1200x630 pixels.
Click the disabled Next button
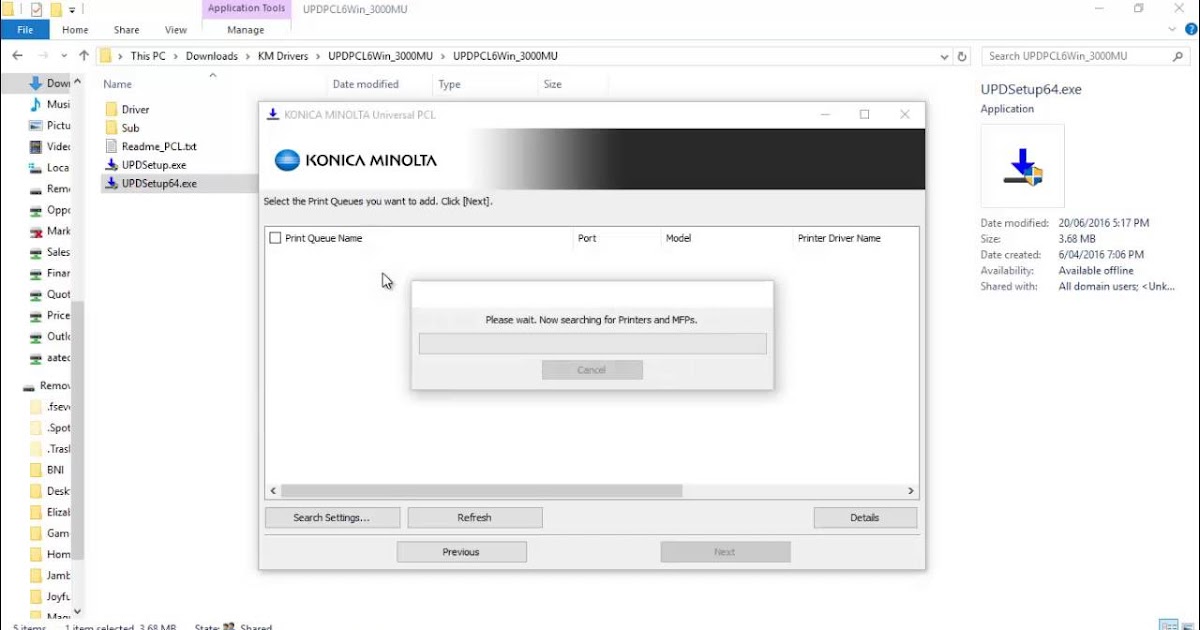point(725,552)
